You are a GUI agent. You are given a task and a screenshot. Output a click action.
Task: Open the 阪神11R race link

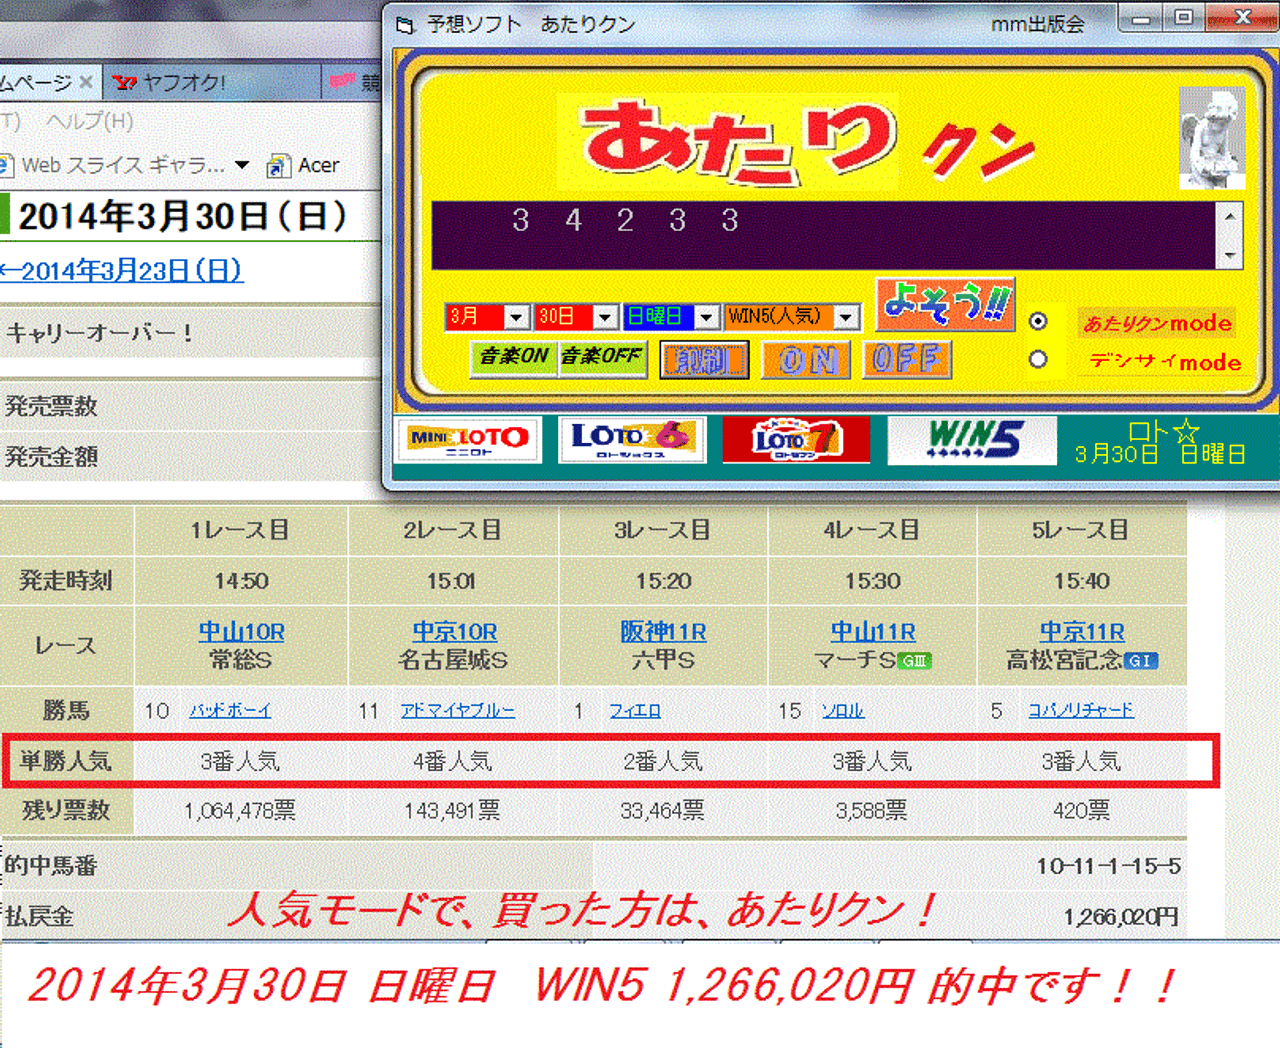pyautogui.click(x=663, y=632)
